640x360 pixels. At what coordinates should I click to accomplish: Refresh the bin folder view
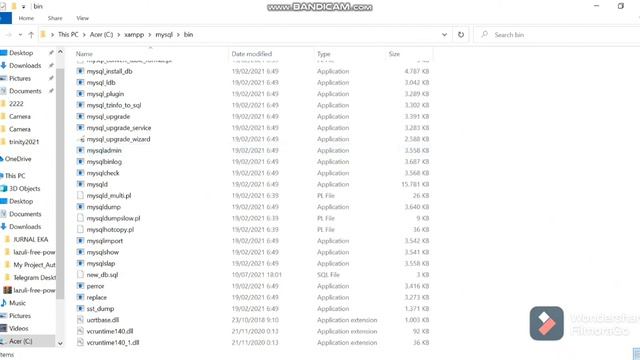pyautogui.click(x=461, y=35)
